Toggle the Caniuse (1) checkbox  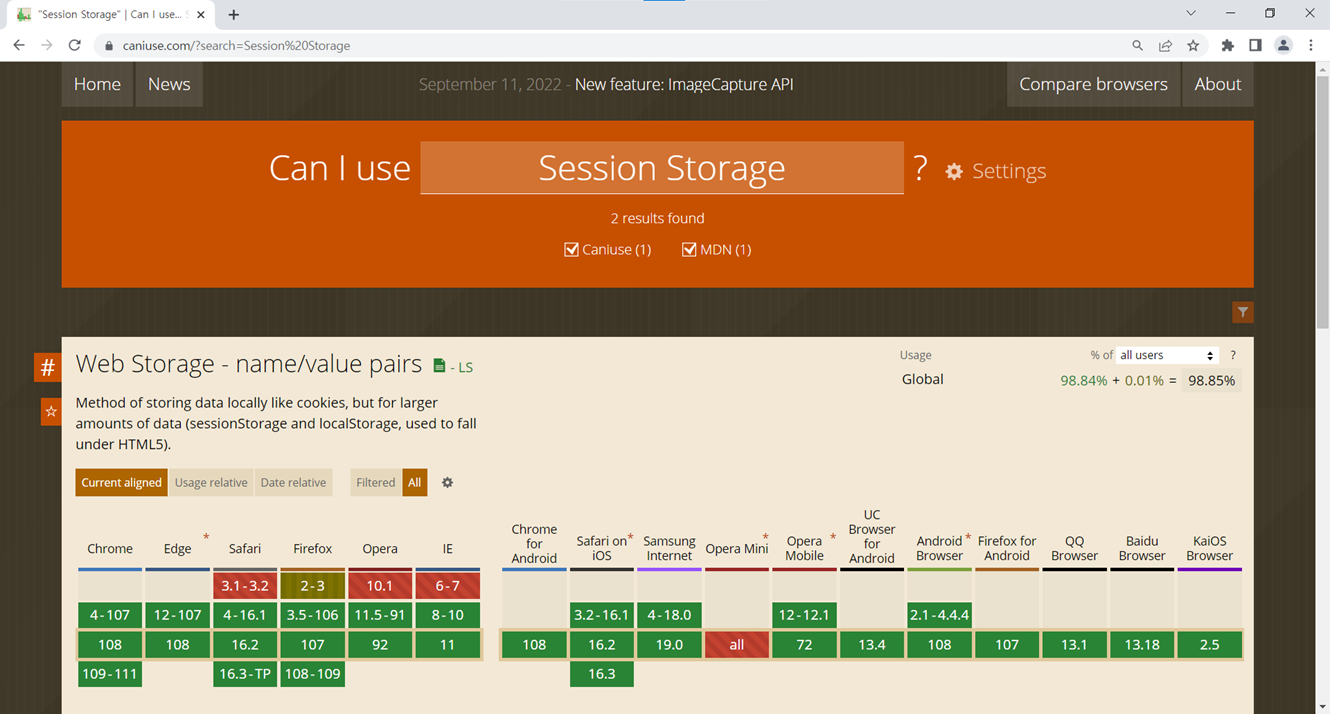tap(572, 249)
